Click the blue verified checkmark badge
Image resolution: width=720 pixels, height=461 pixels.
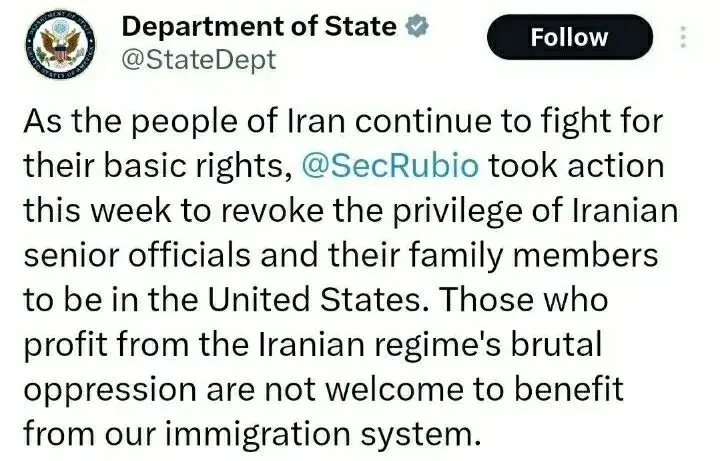(x=416, y=27)
